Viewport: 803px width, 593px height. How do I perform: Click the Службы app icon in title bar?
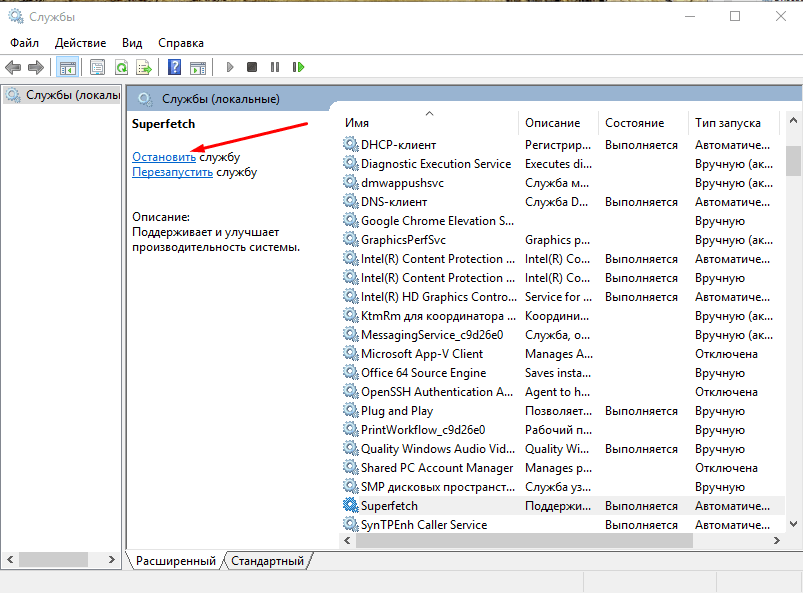coord(16,16)
